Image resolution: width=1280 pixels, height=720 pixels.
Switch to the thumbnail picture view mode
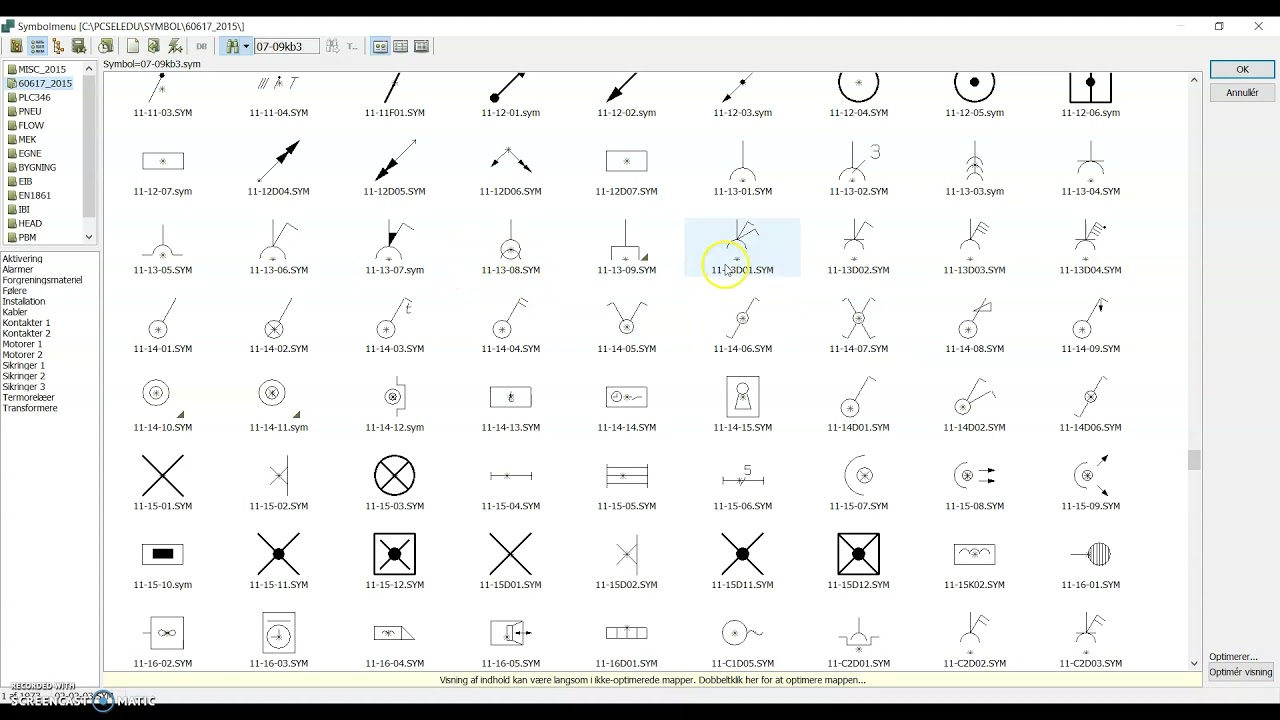pyautogui.click(x=380, y=46)
